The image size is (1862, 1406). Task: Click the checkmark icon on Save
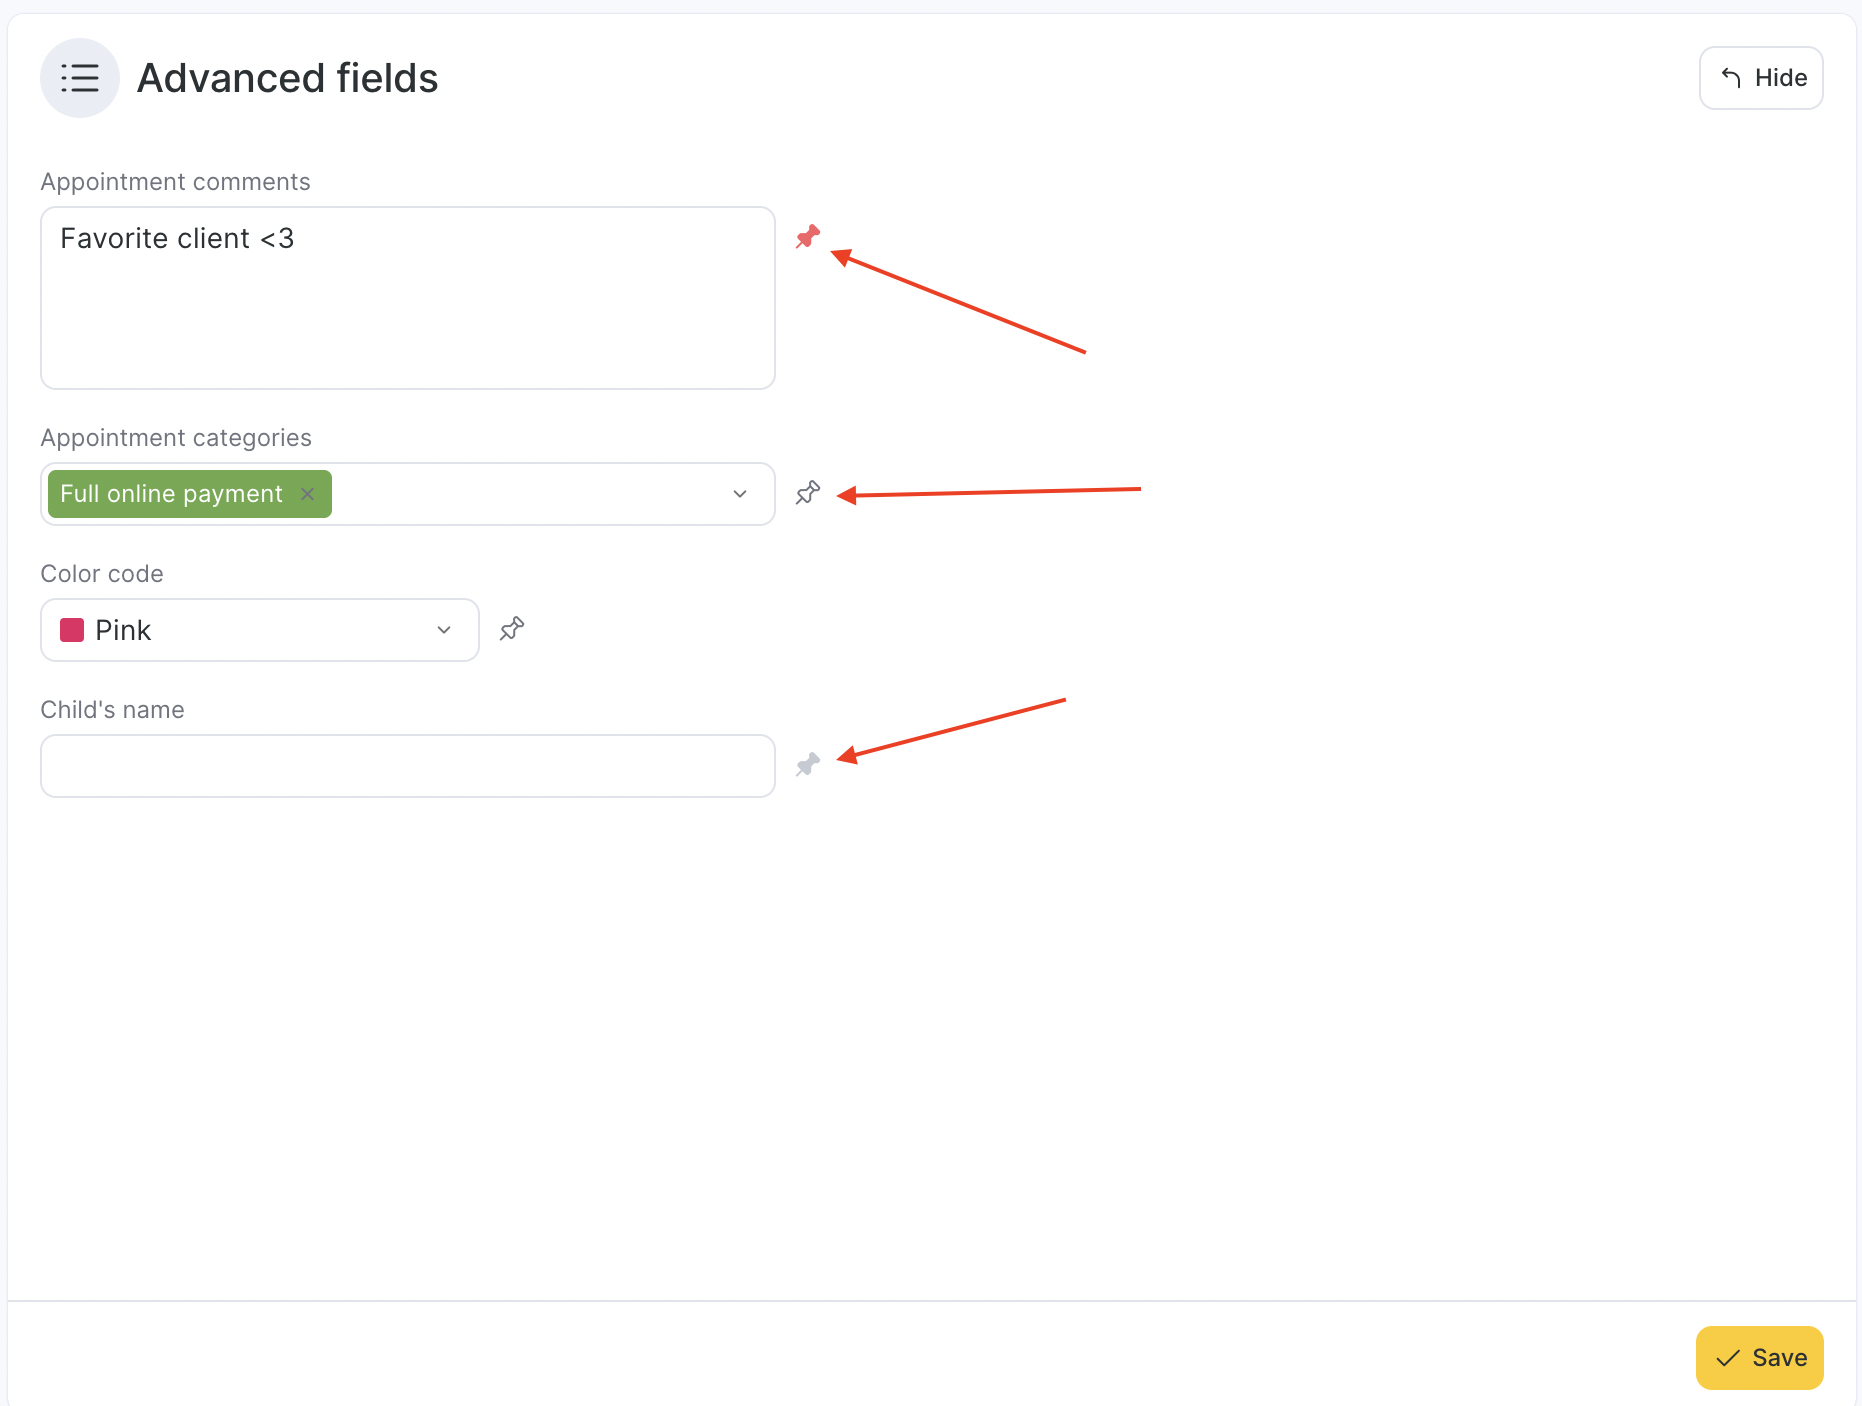tap(1728, 1358)
